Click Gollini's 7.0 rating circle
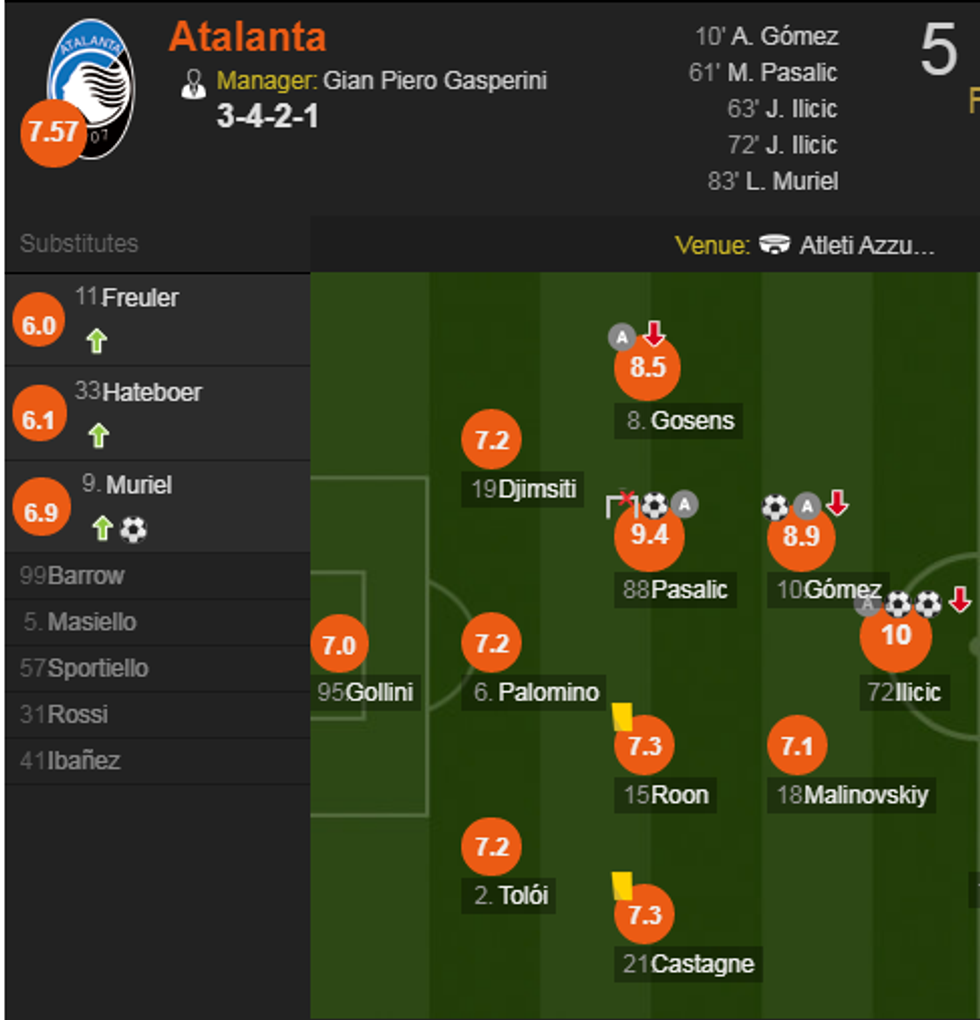The width and height of the screenshot is (980, 1020). pyautogui.click(x=339, y=645)
